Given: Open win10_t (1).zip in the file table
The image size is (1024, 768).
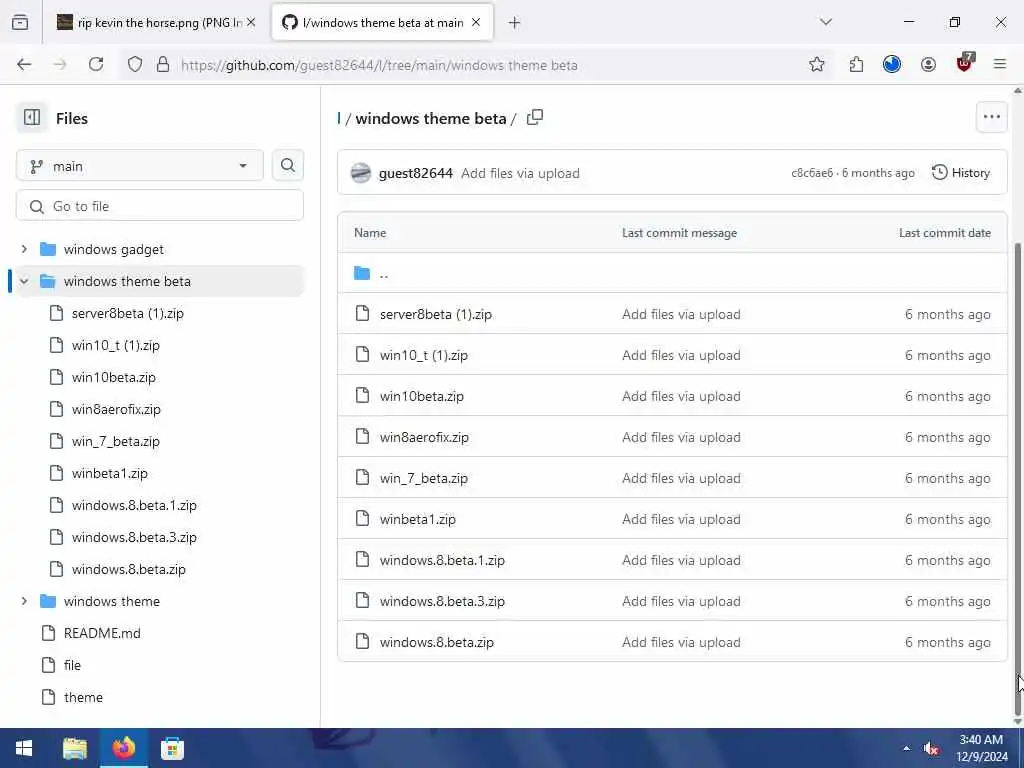Looking at the screenshot, I should click(424, 355).
